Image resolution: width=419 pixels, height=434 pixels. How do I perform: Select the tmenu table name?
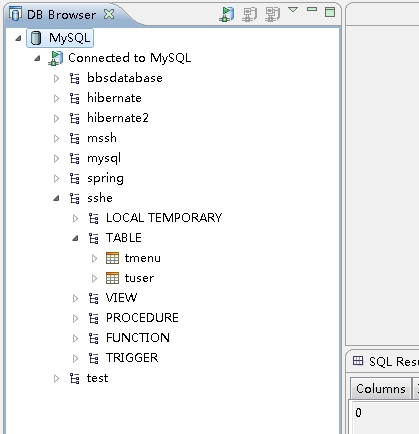click(143, 258)
